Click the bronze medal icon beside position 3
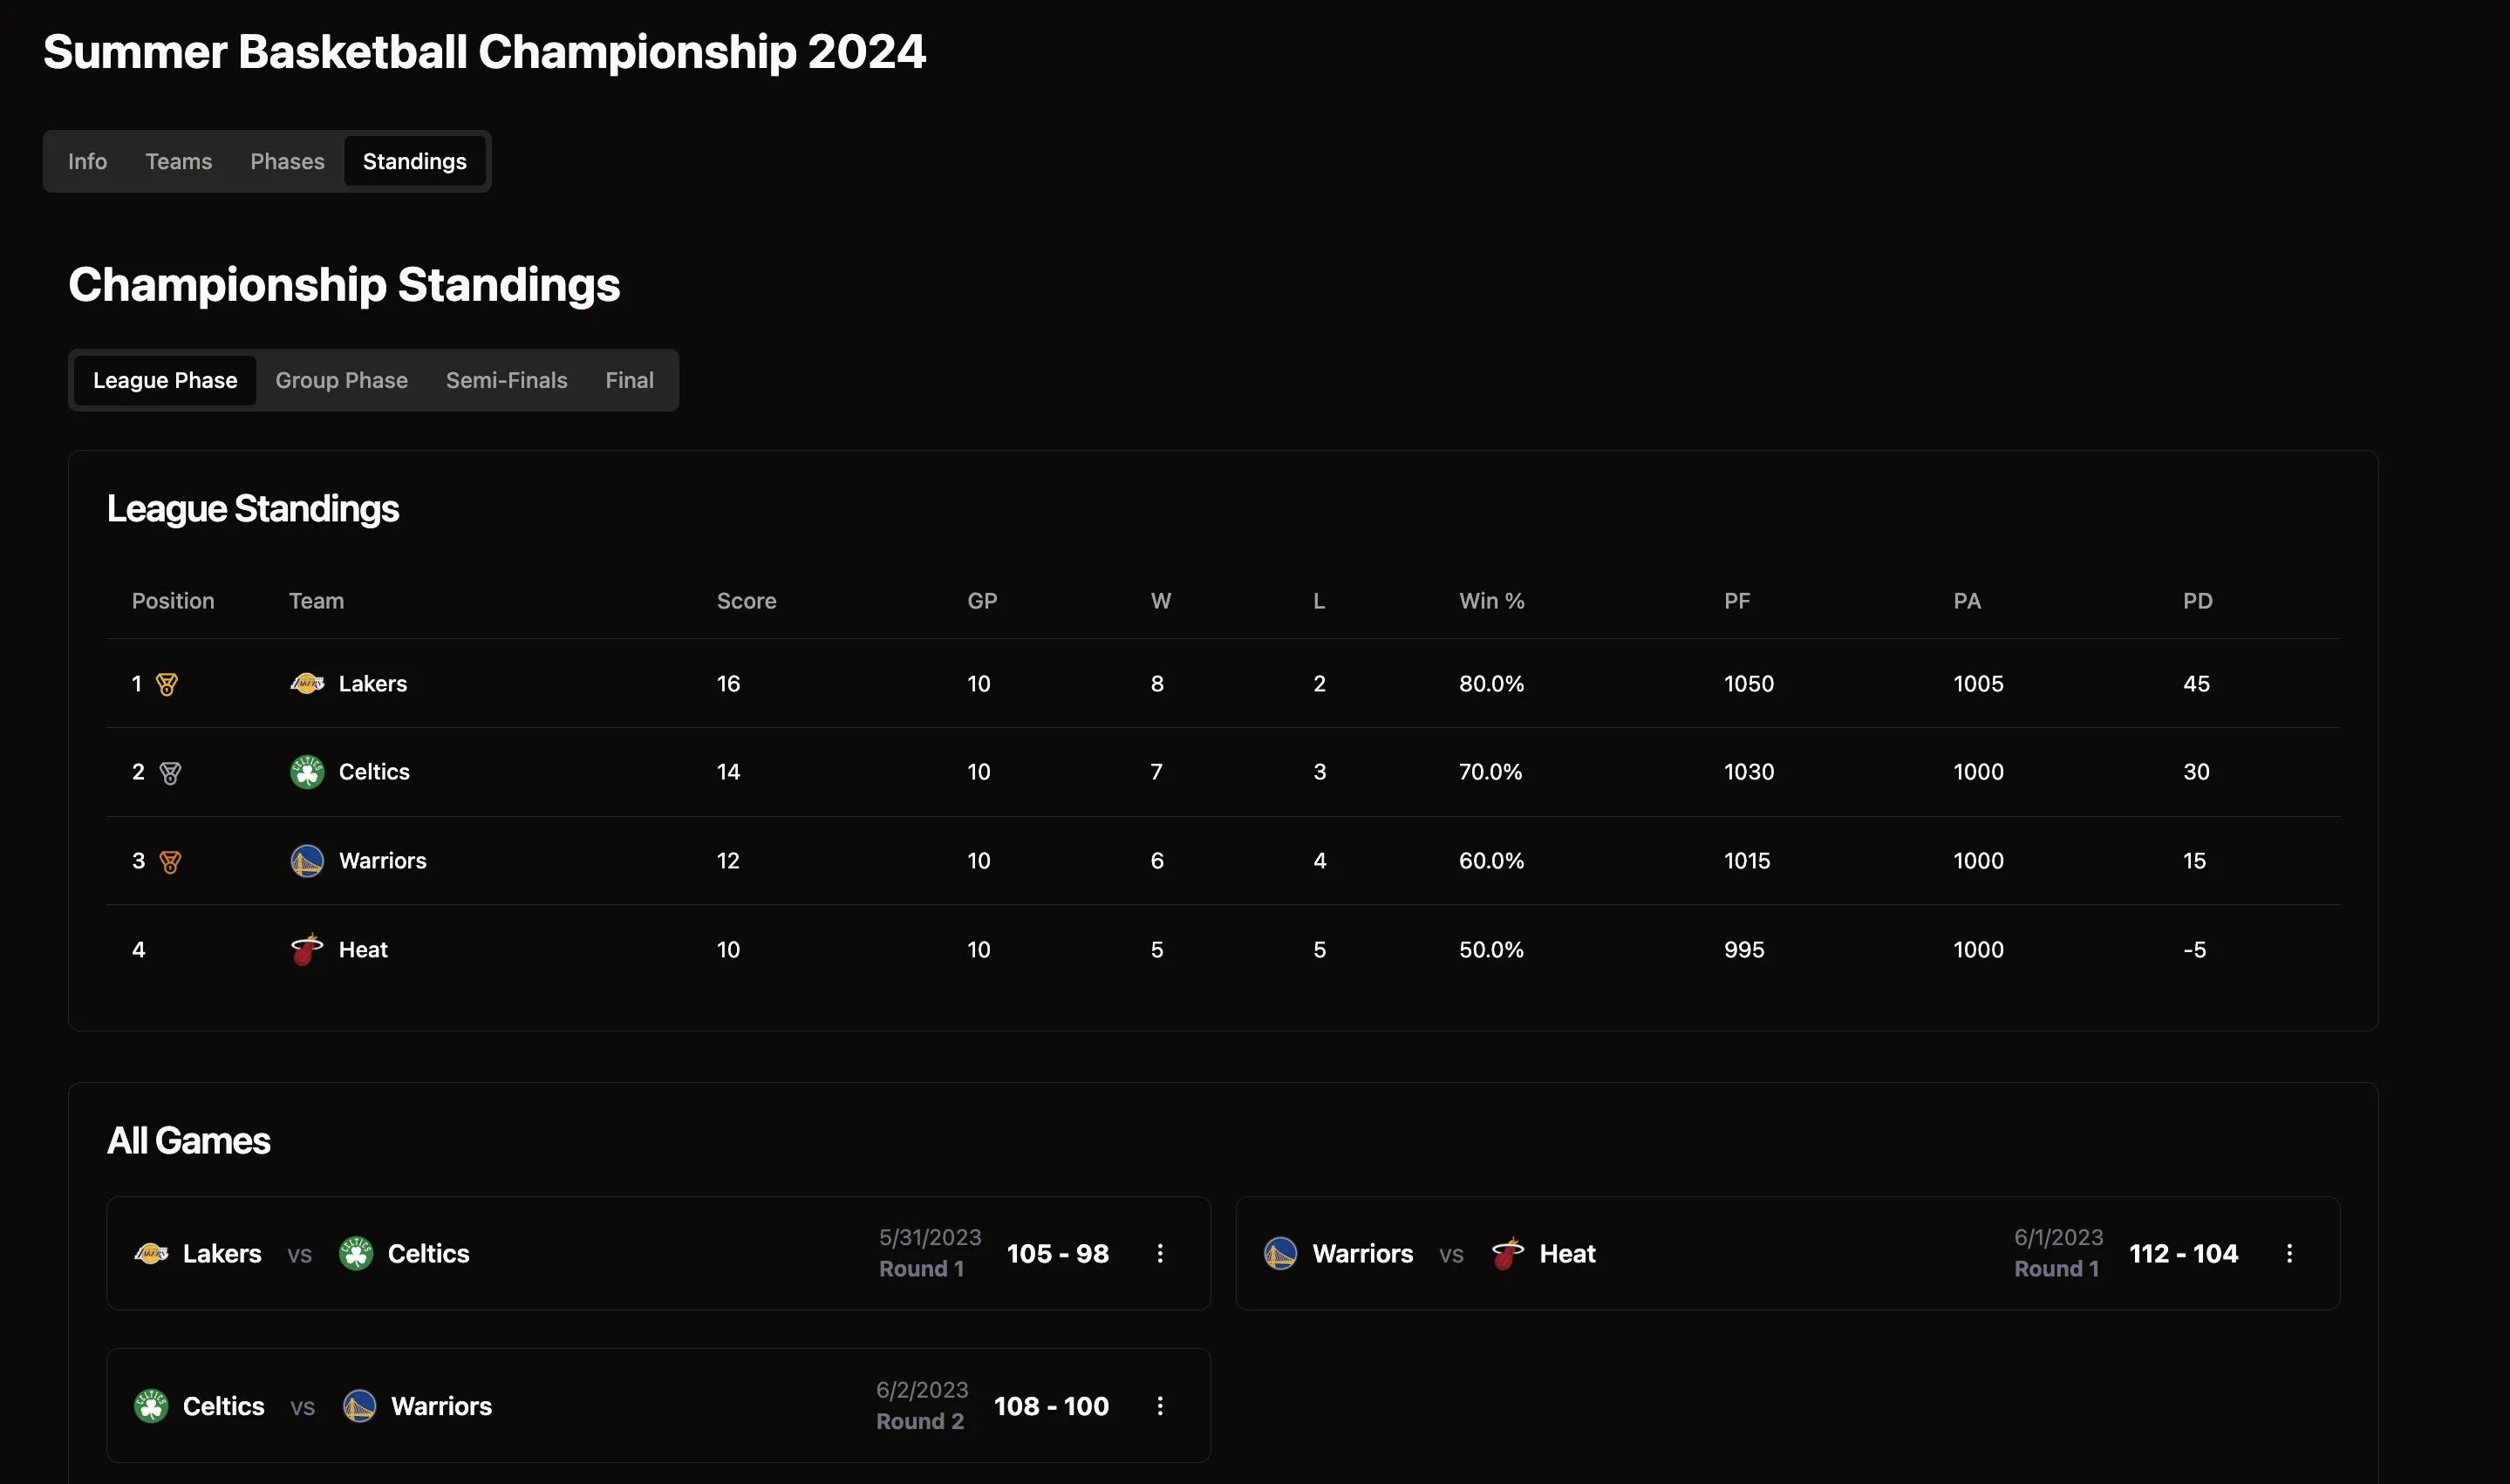2510x1484 pixels. (x=170, y=861)
